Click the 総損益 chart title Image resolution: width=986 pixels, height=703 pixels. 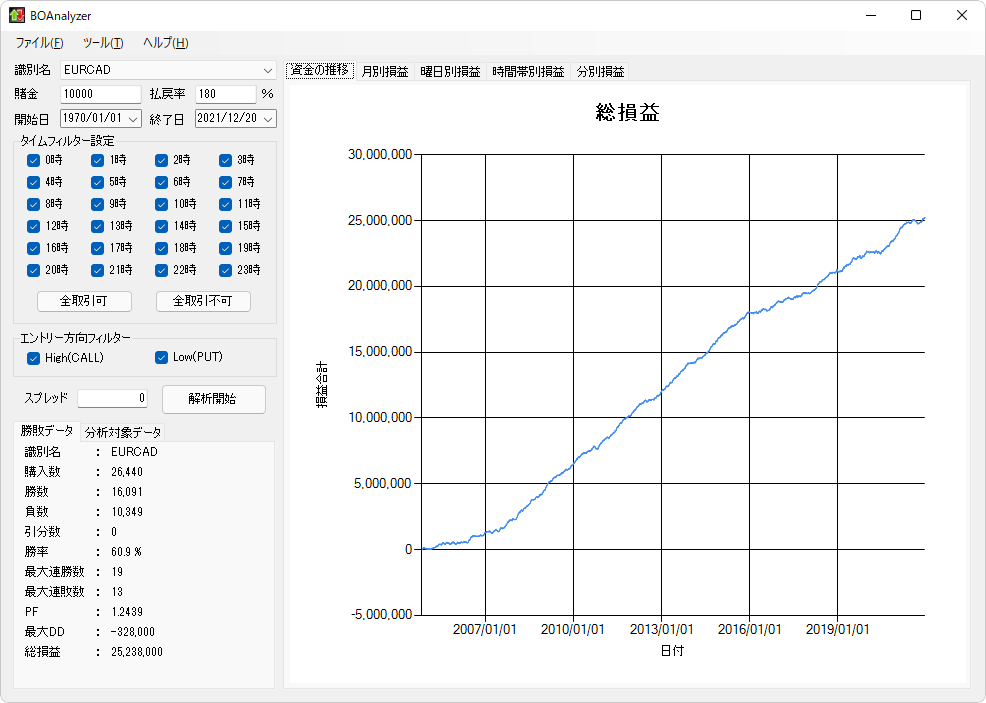628,113
